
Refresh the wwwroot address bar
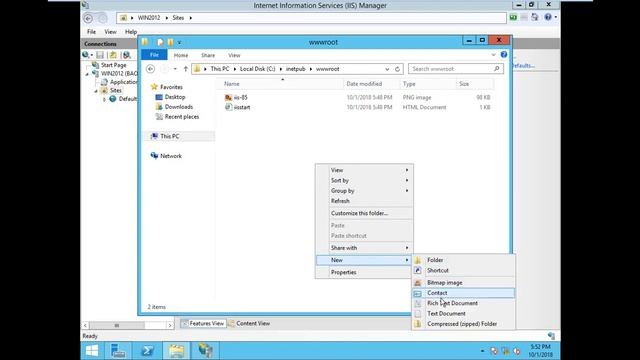[x=397, y=69]
